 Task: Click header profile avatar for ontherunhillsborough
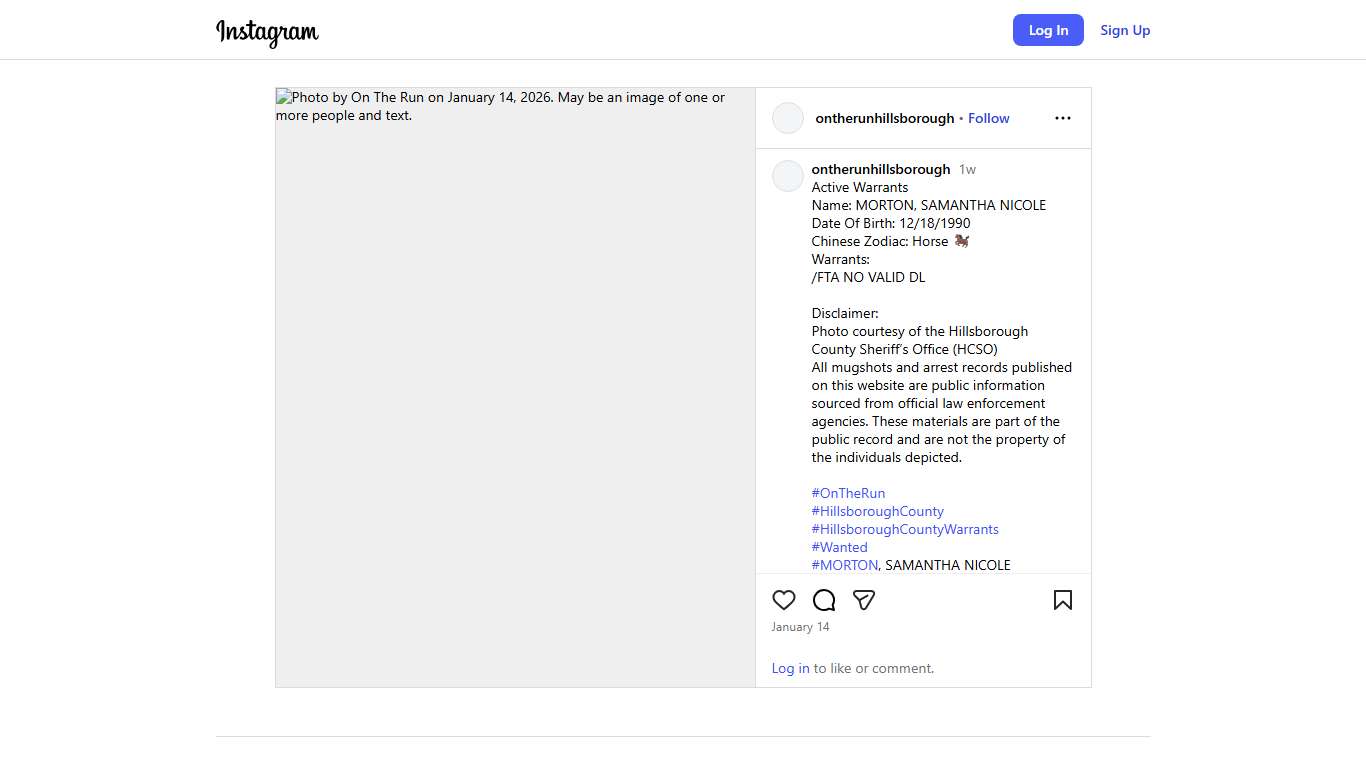(788, 118)
